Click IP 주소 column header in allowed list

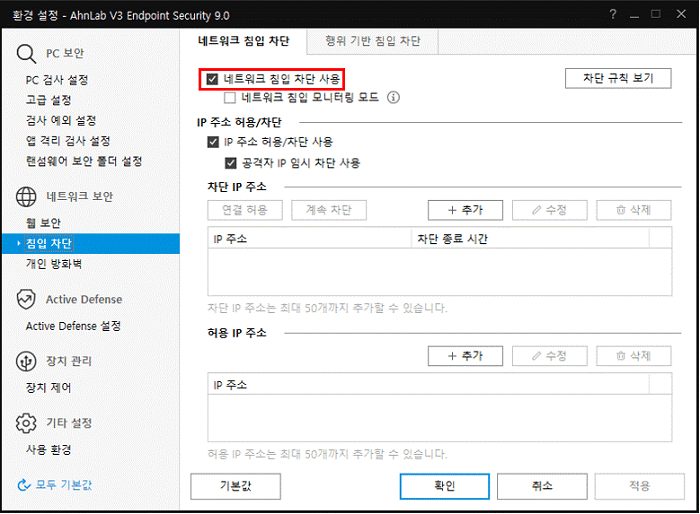pyautogui.click(x=429, y=385)
